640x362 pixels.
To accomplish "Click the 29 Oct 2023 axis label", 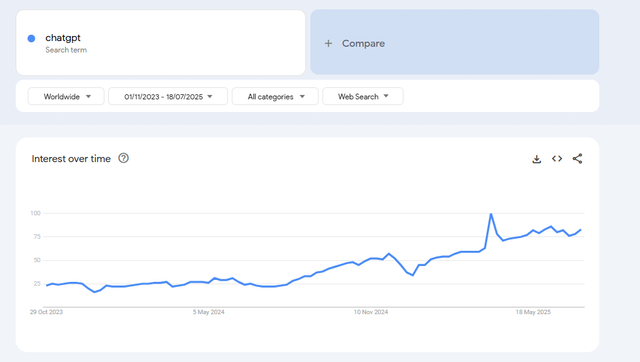I will pos(46,312).
